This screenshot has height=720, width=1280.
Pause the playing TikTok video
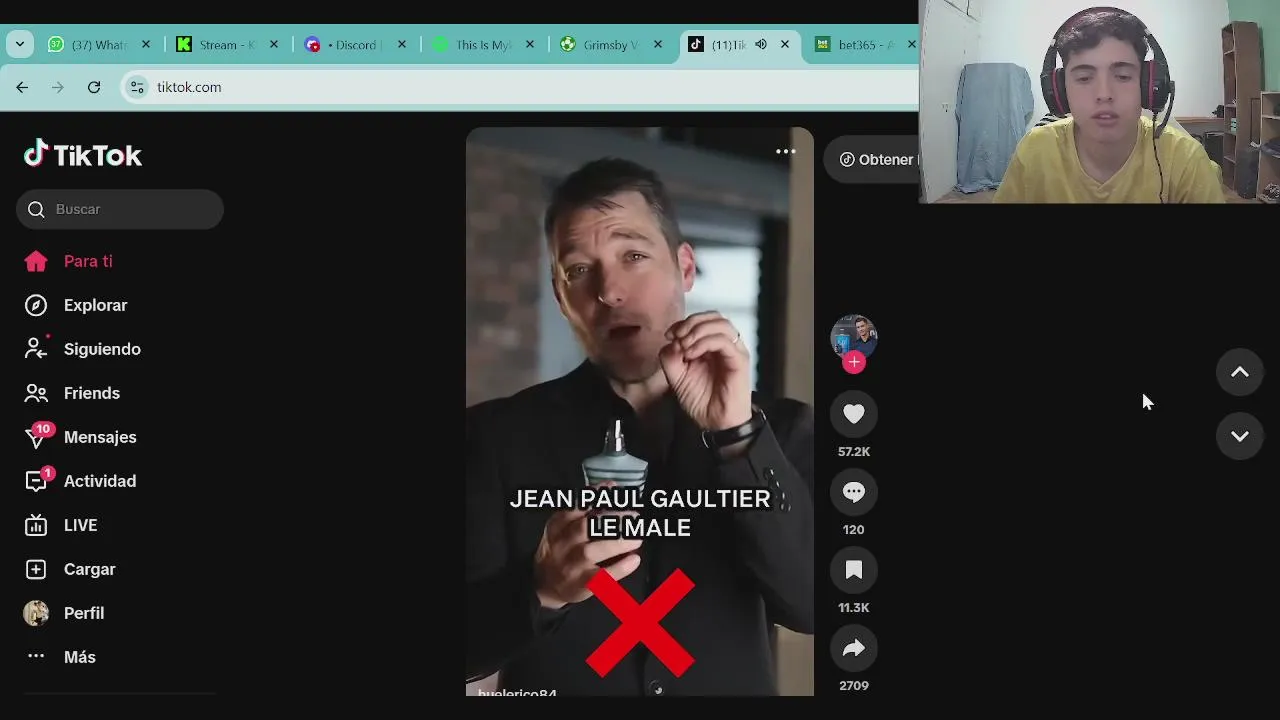coord(640,411)
